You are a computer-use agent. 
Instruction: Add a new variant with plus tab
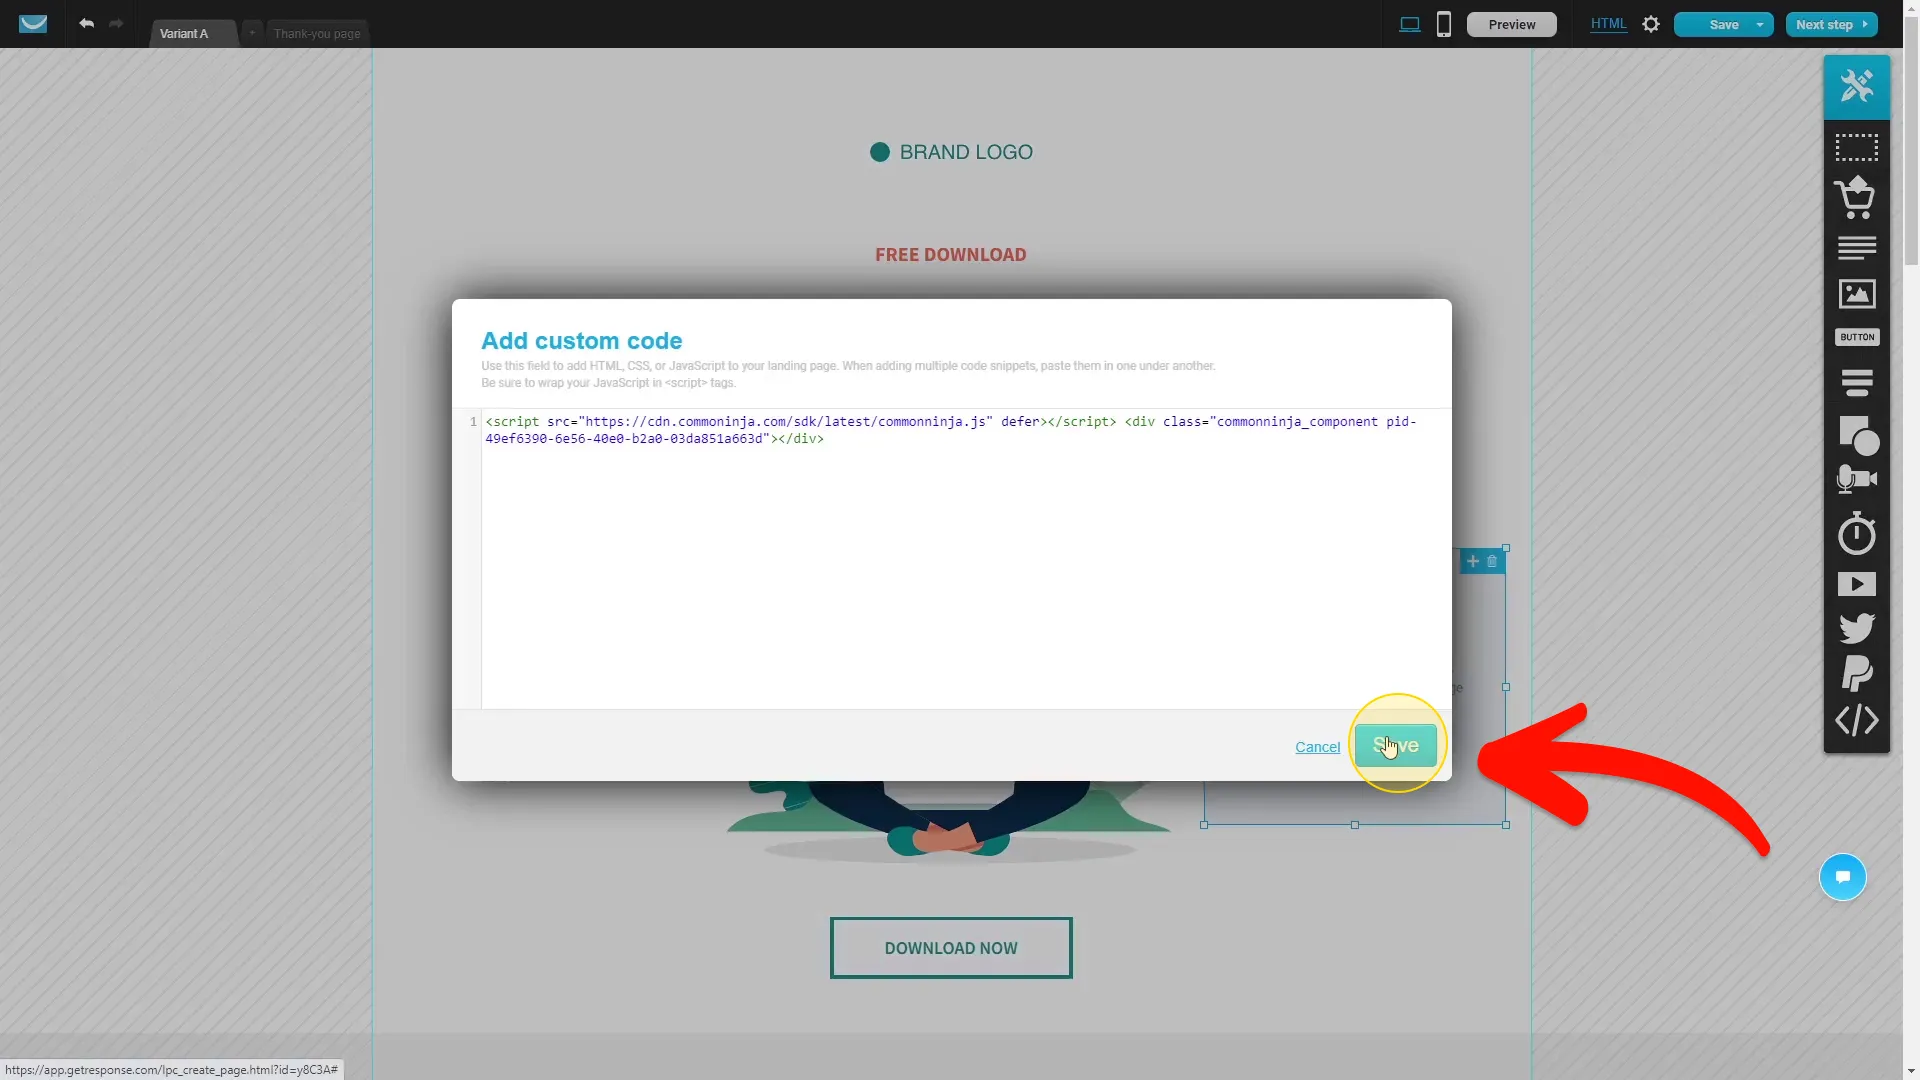pyautogui.click(x=252, y=32)
